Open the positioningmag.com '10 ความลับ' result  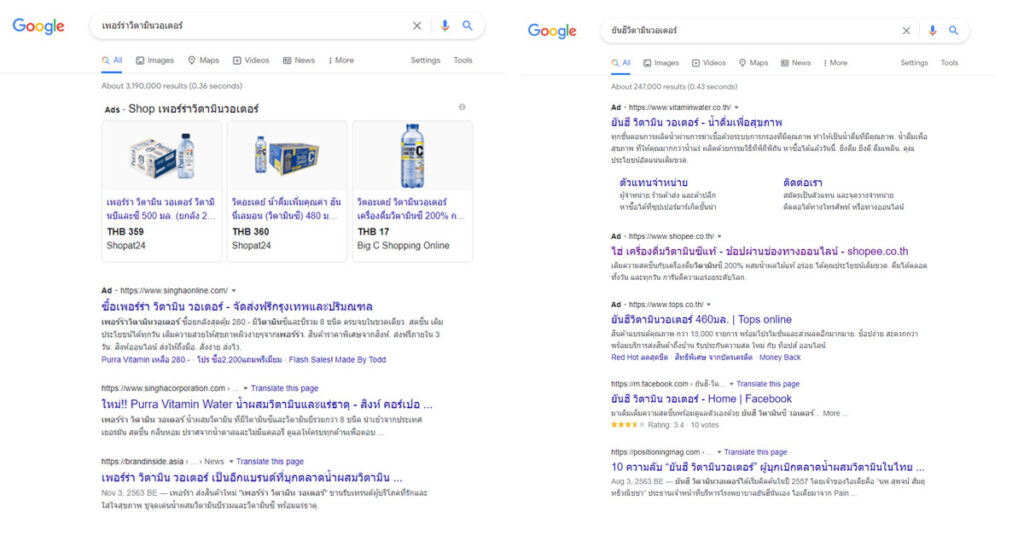pyautogui.click(x=767, y=467)
